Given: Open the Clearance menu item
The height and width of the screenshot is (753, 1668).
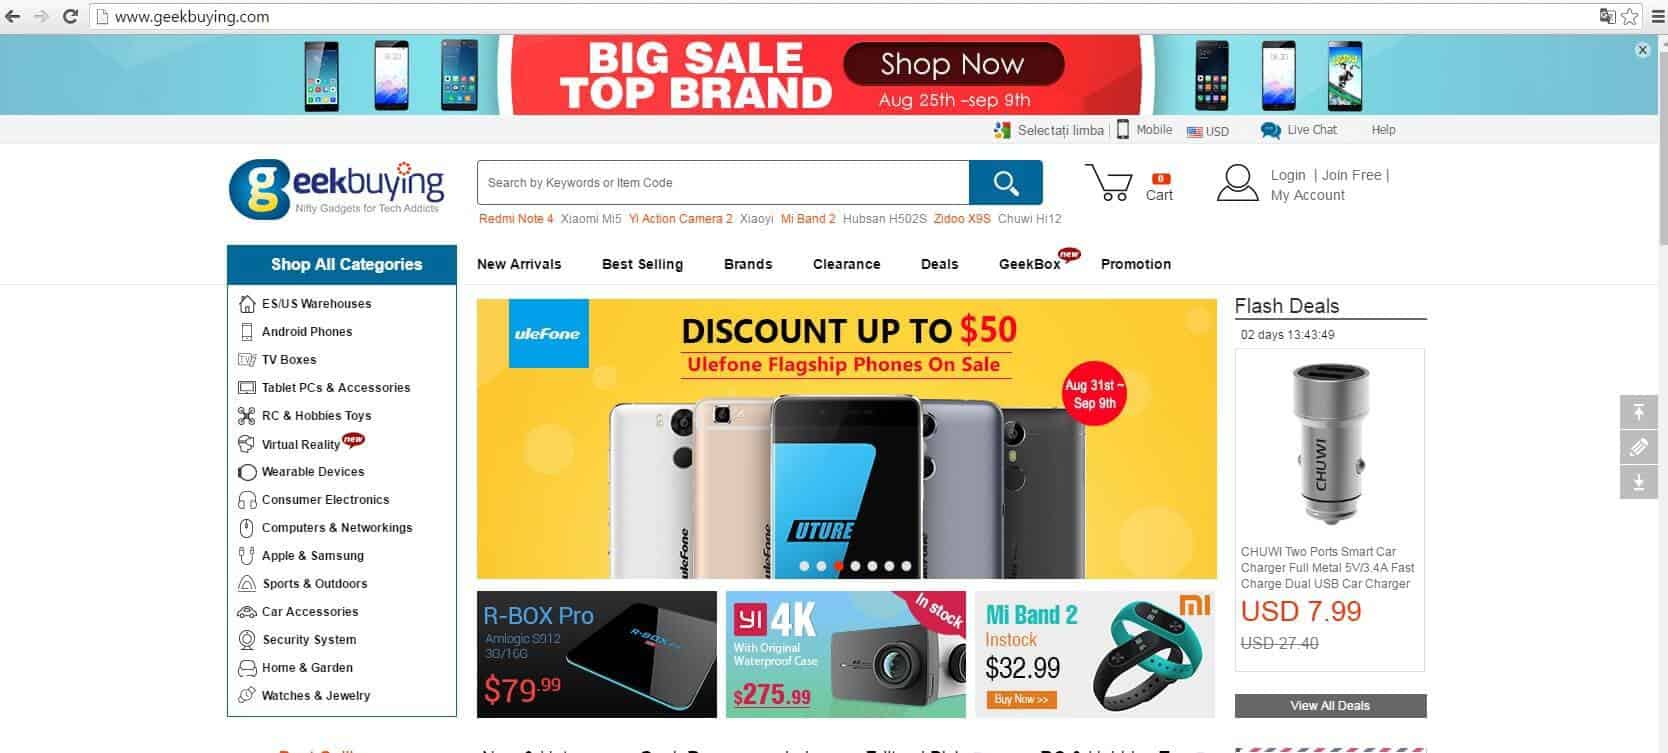Looking at the screenshot, I should pos(846,264).
